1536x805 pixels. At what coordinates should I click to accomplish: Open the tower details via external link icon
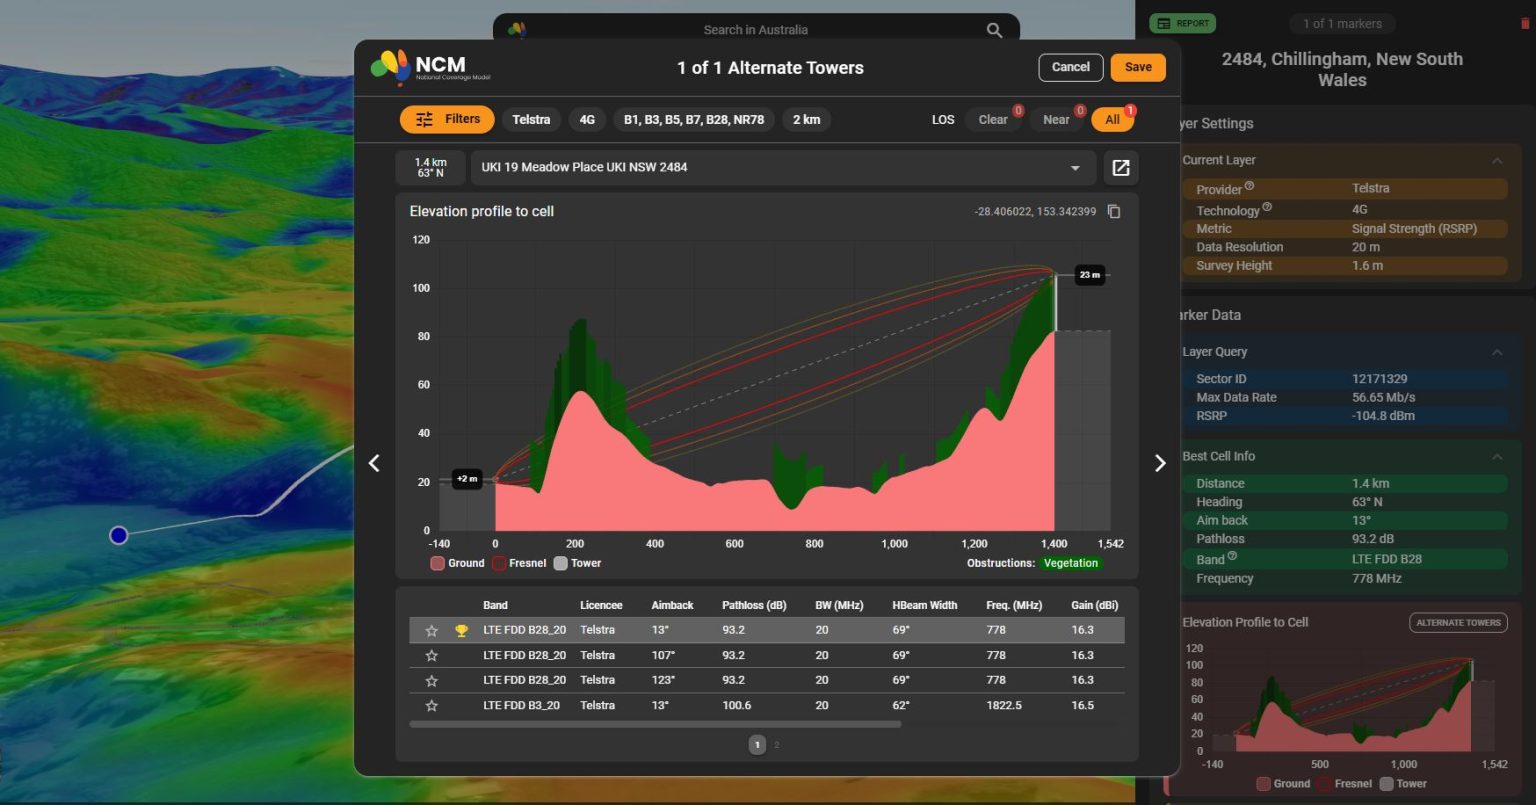[1120, 167]
